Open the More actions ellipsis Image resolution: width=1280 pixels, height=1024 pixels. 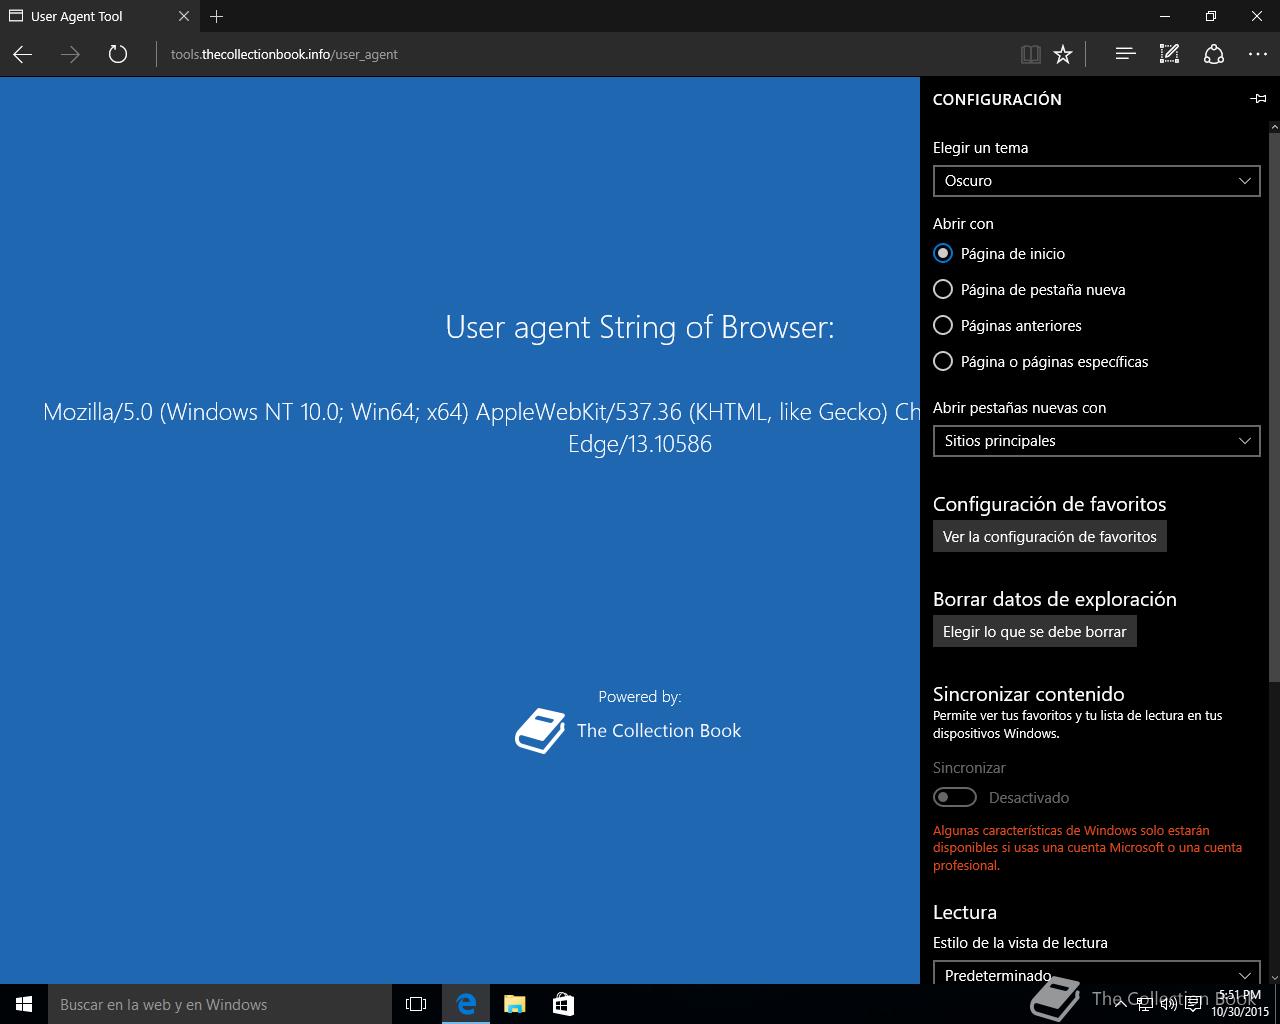tap(1258, 54)
